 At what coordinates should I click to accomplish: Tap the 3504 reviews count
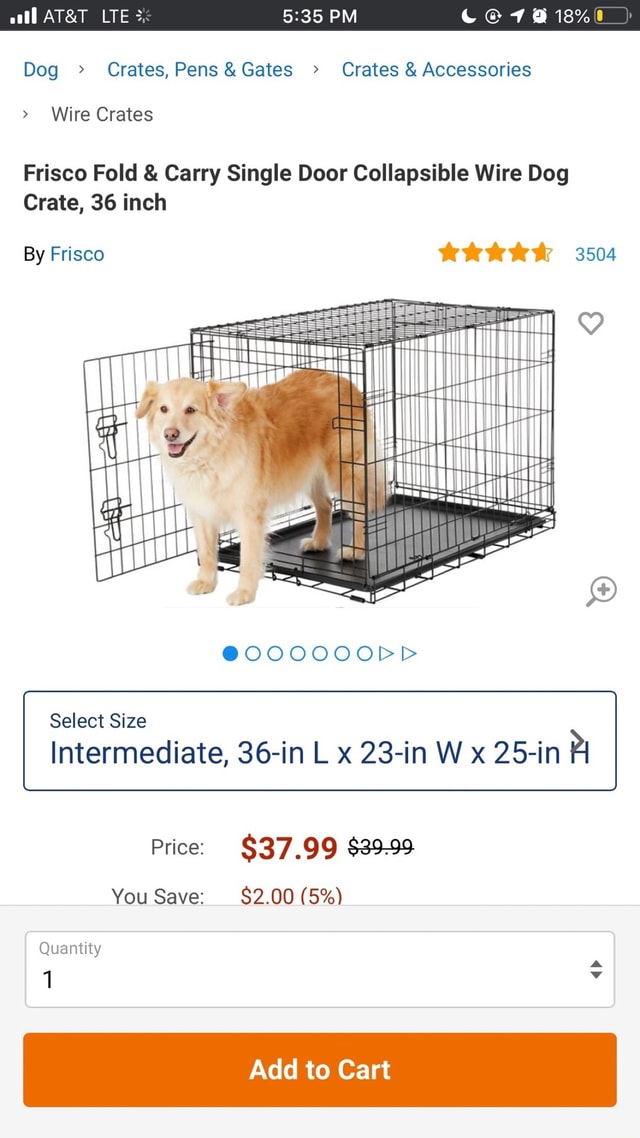click(596, 253)
